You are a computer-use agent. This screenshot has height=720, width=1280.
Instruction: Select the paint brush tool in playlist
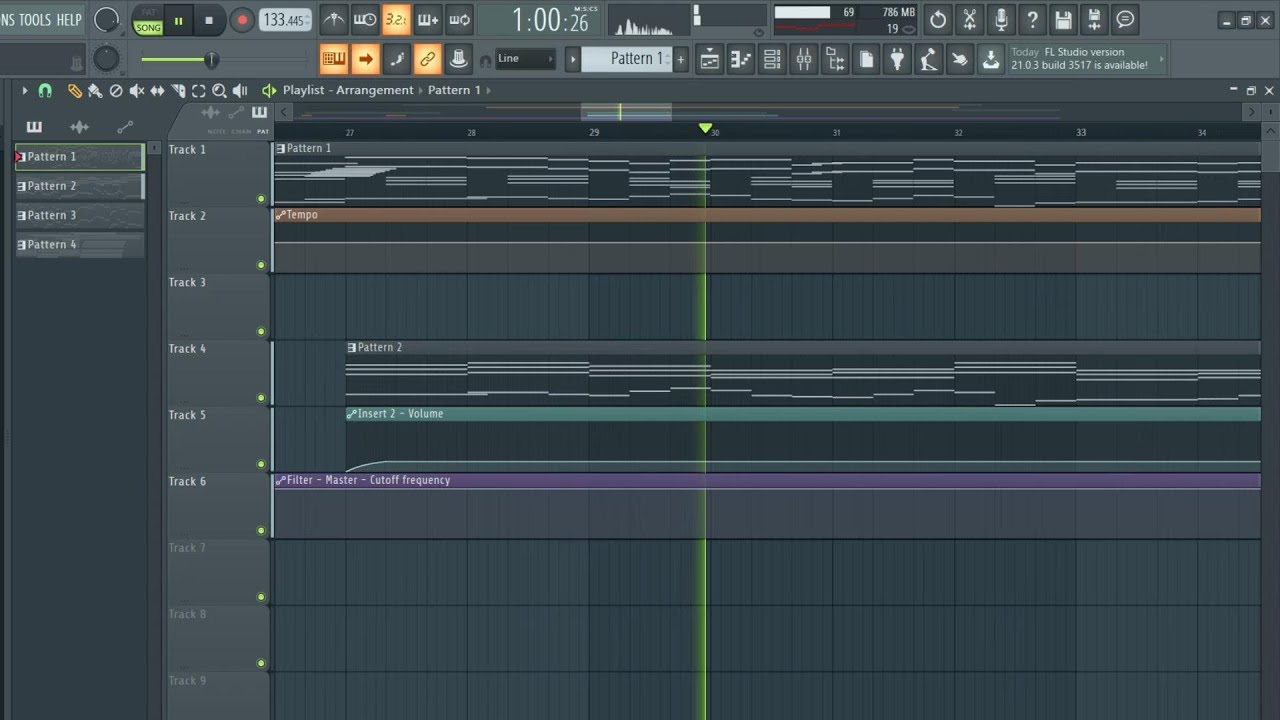coord(95,91)
